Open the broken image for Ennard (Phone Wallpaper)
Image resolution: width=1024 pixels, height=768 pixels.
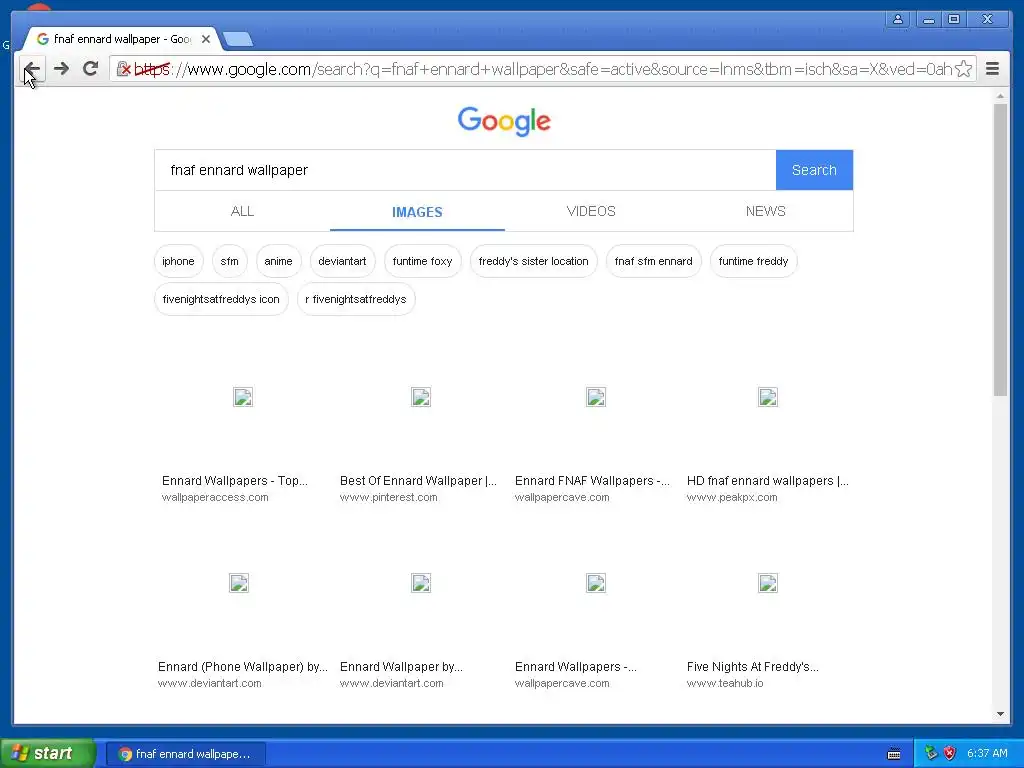click(x=239, y=583)
